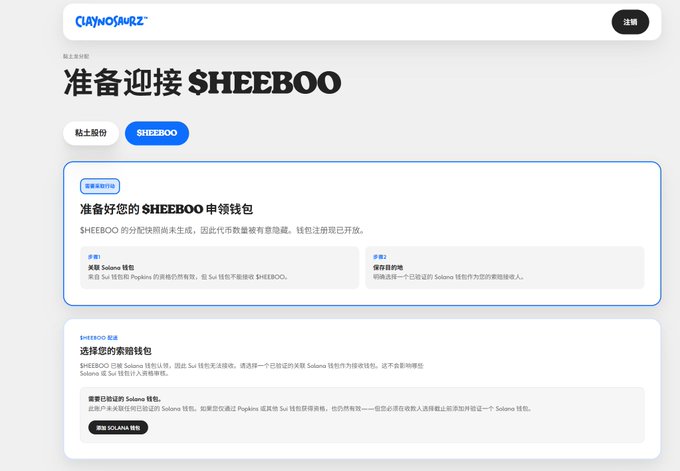Click the heading 准备好您的 $HEEBOO 申领钱包
This screenshot has height=471, width=680.
click(x=166, y=209)
